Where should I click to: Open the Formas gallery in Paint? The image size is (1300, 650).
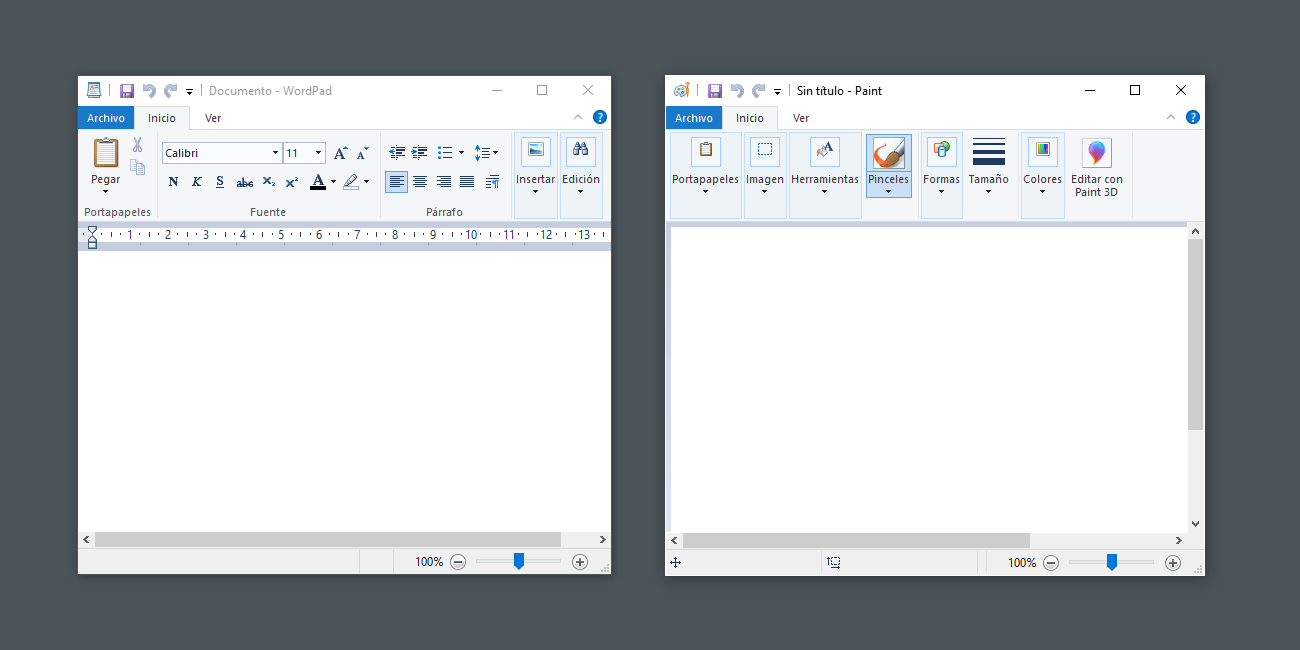941,176
